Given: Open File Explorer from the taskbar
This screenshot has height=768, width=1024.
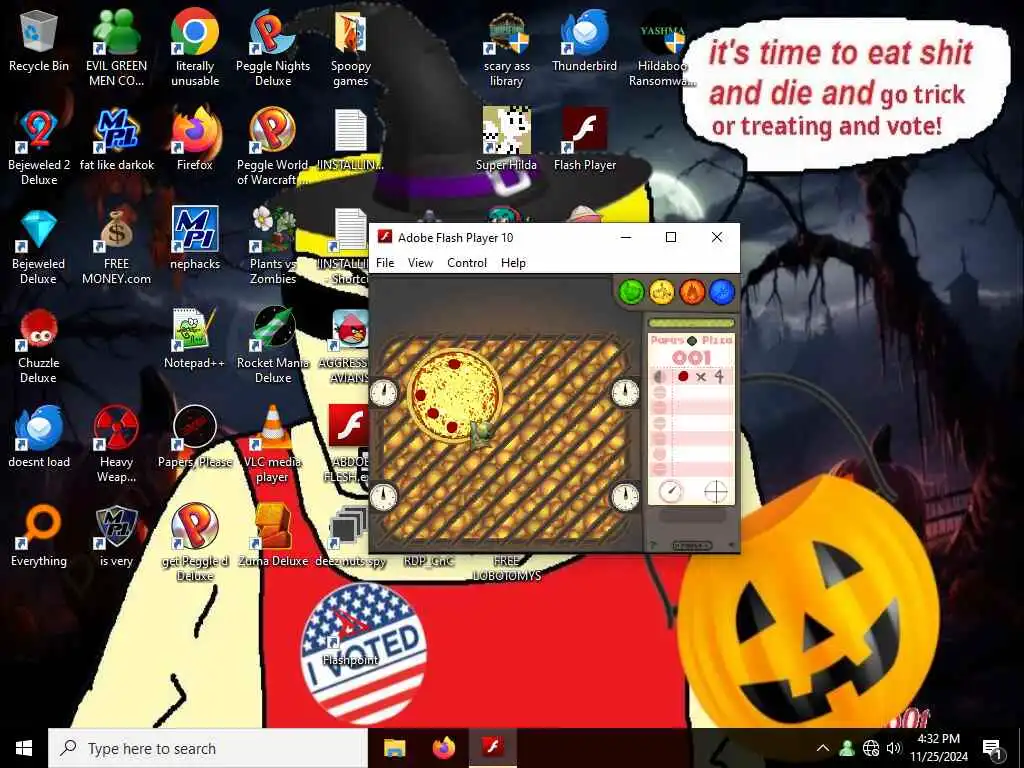Looking at the screenshot, I should point(394,748).
